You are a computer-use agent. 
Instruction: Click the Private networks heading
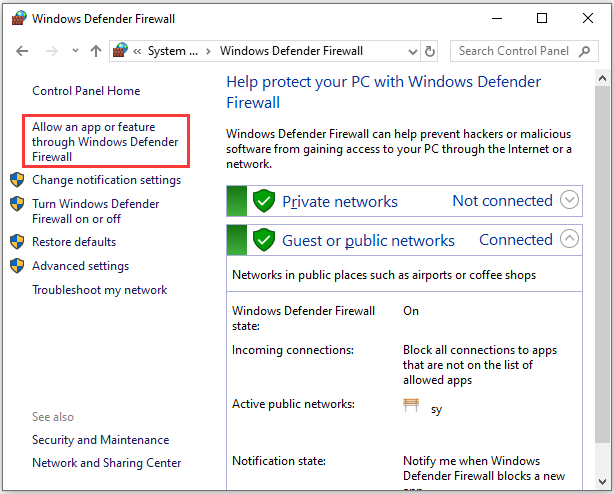(x=340, y=202)
